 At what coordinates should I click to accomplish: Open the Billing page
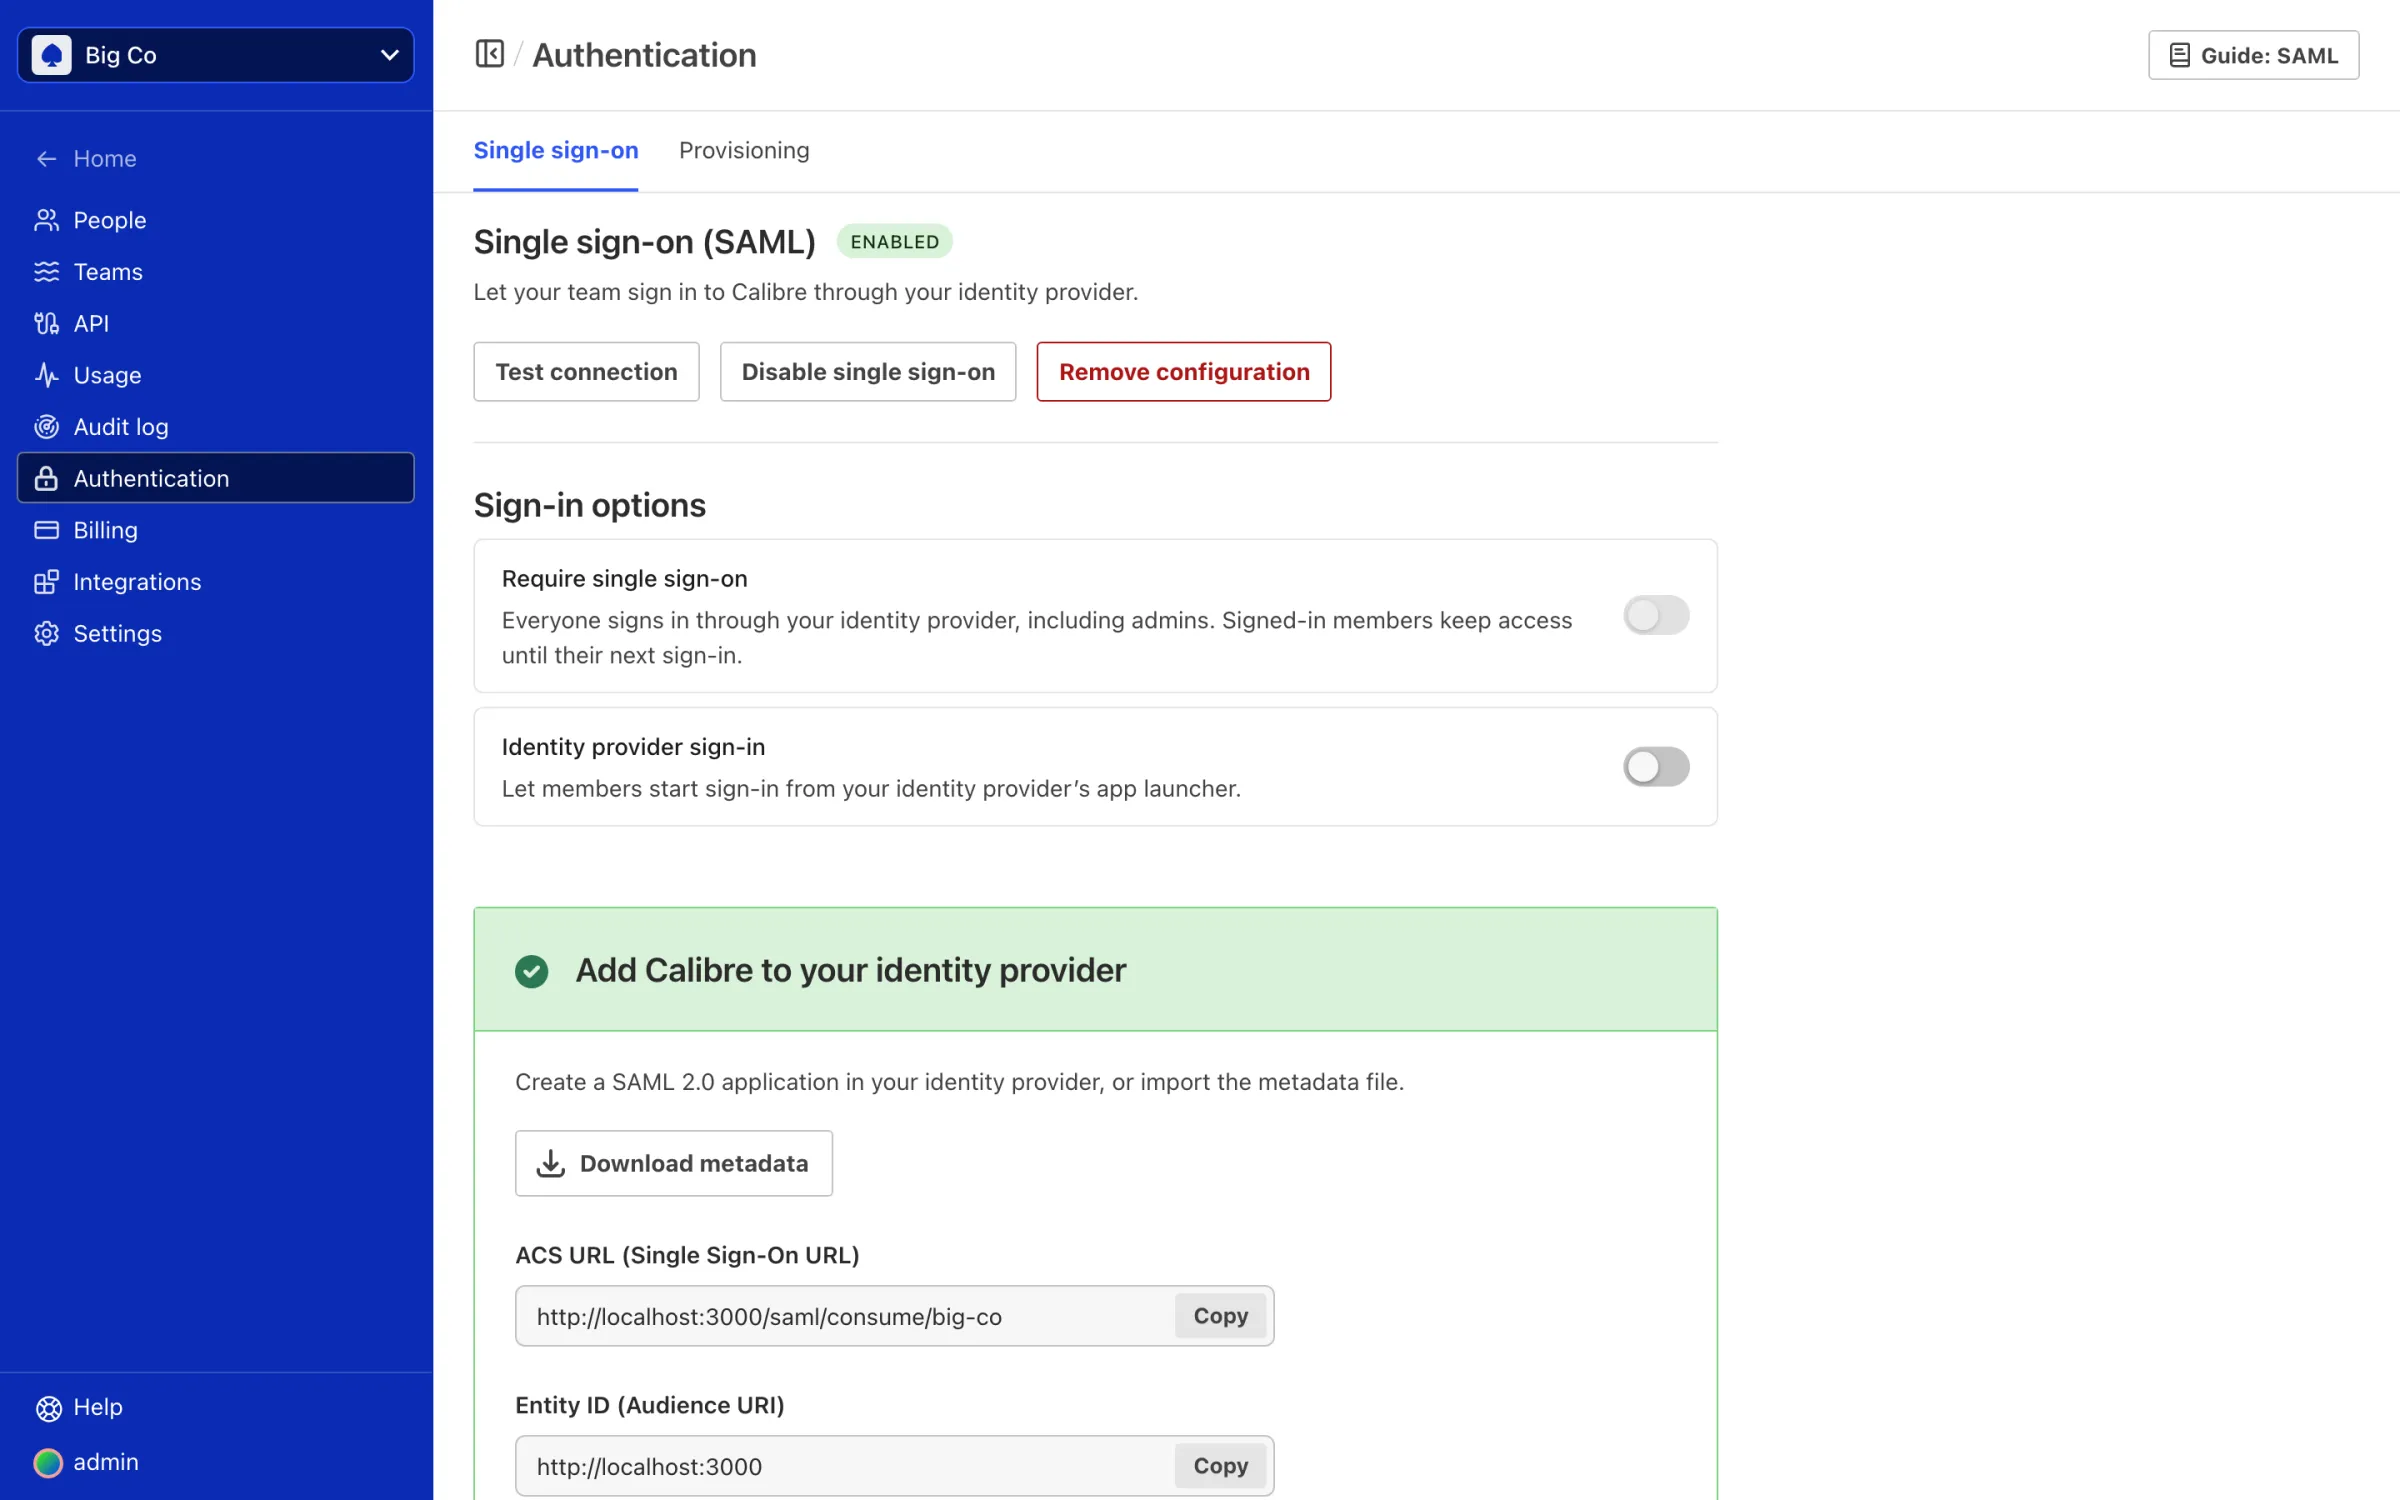coord(216,530)
